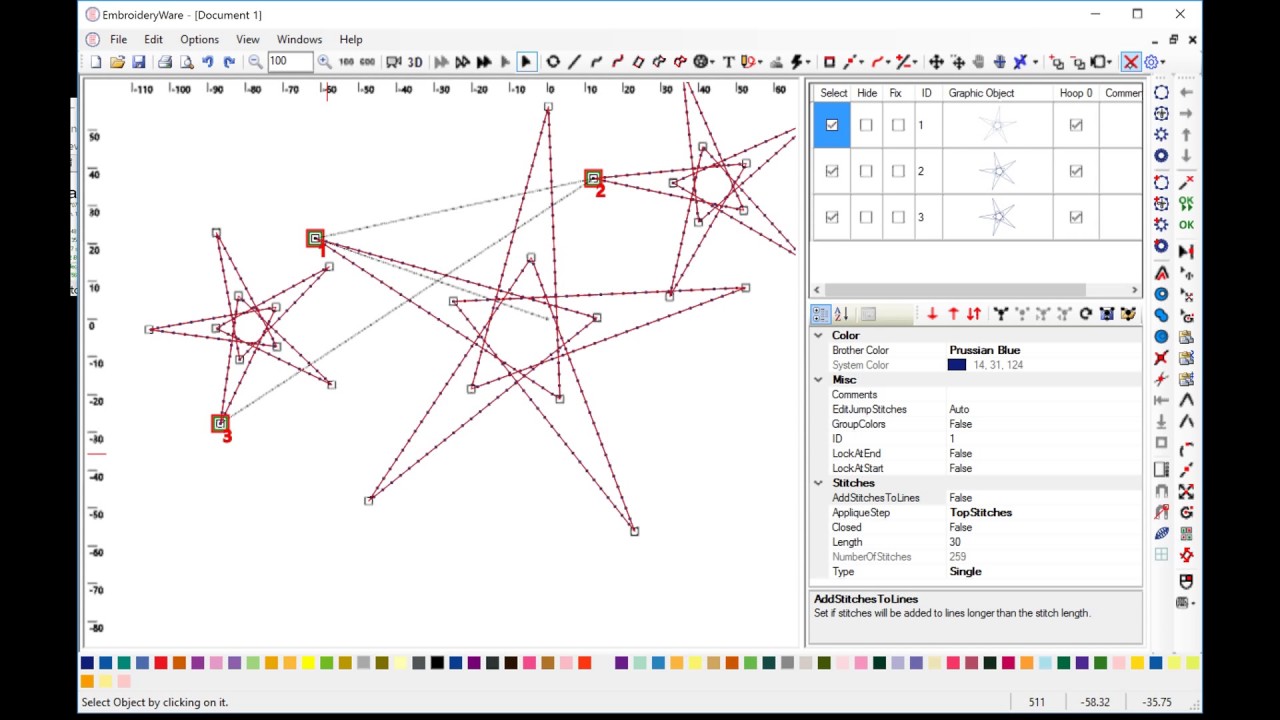Open the Windows menu
The image size is (1280, 720).
pyautogui.click(x=299, y=39)
